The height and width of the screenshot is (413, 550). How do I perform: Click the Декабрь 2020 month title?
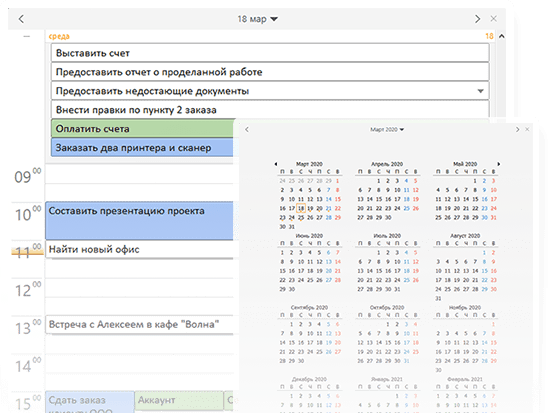point(309,379)
